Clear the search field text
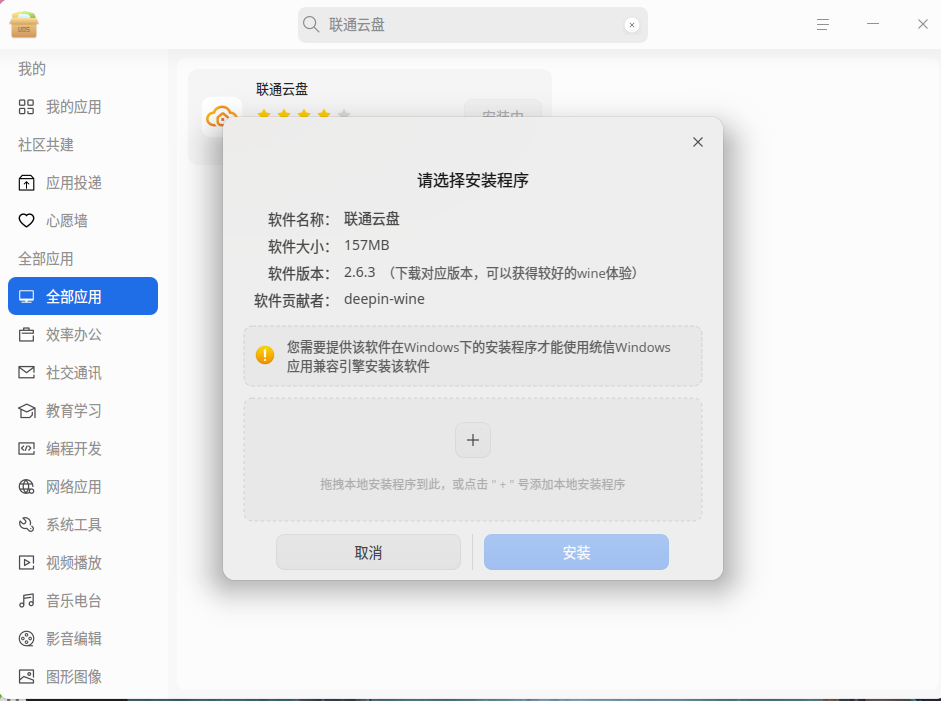This screenshot has height=701, width=941. (x=631, y=25)
